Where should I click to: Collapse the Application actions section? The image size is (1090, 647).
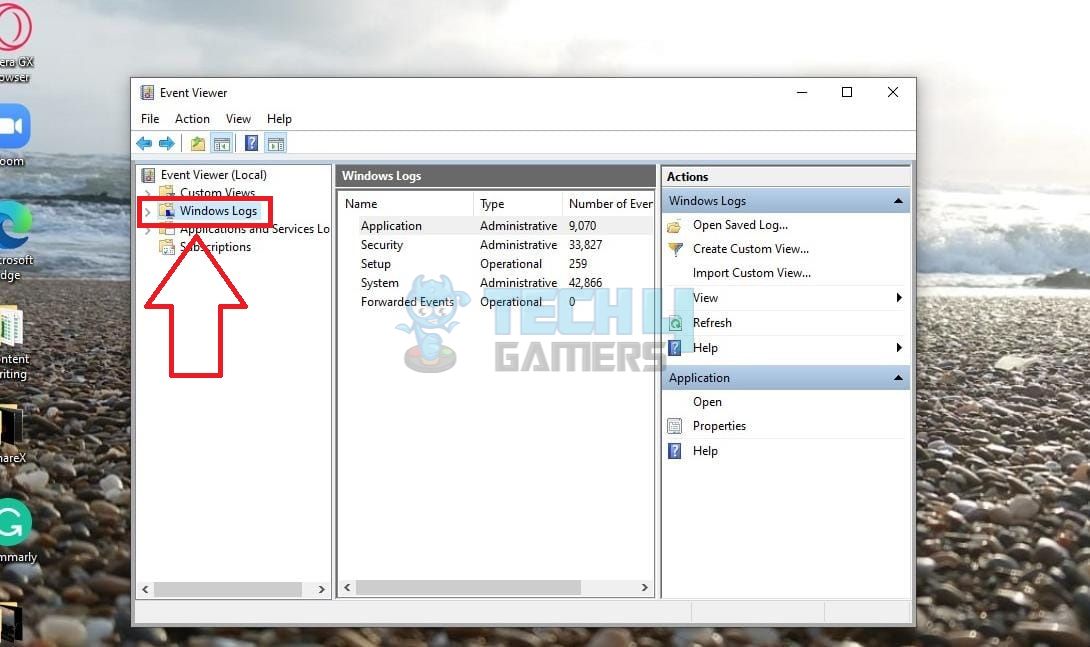click(898, 378)
